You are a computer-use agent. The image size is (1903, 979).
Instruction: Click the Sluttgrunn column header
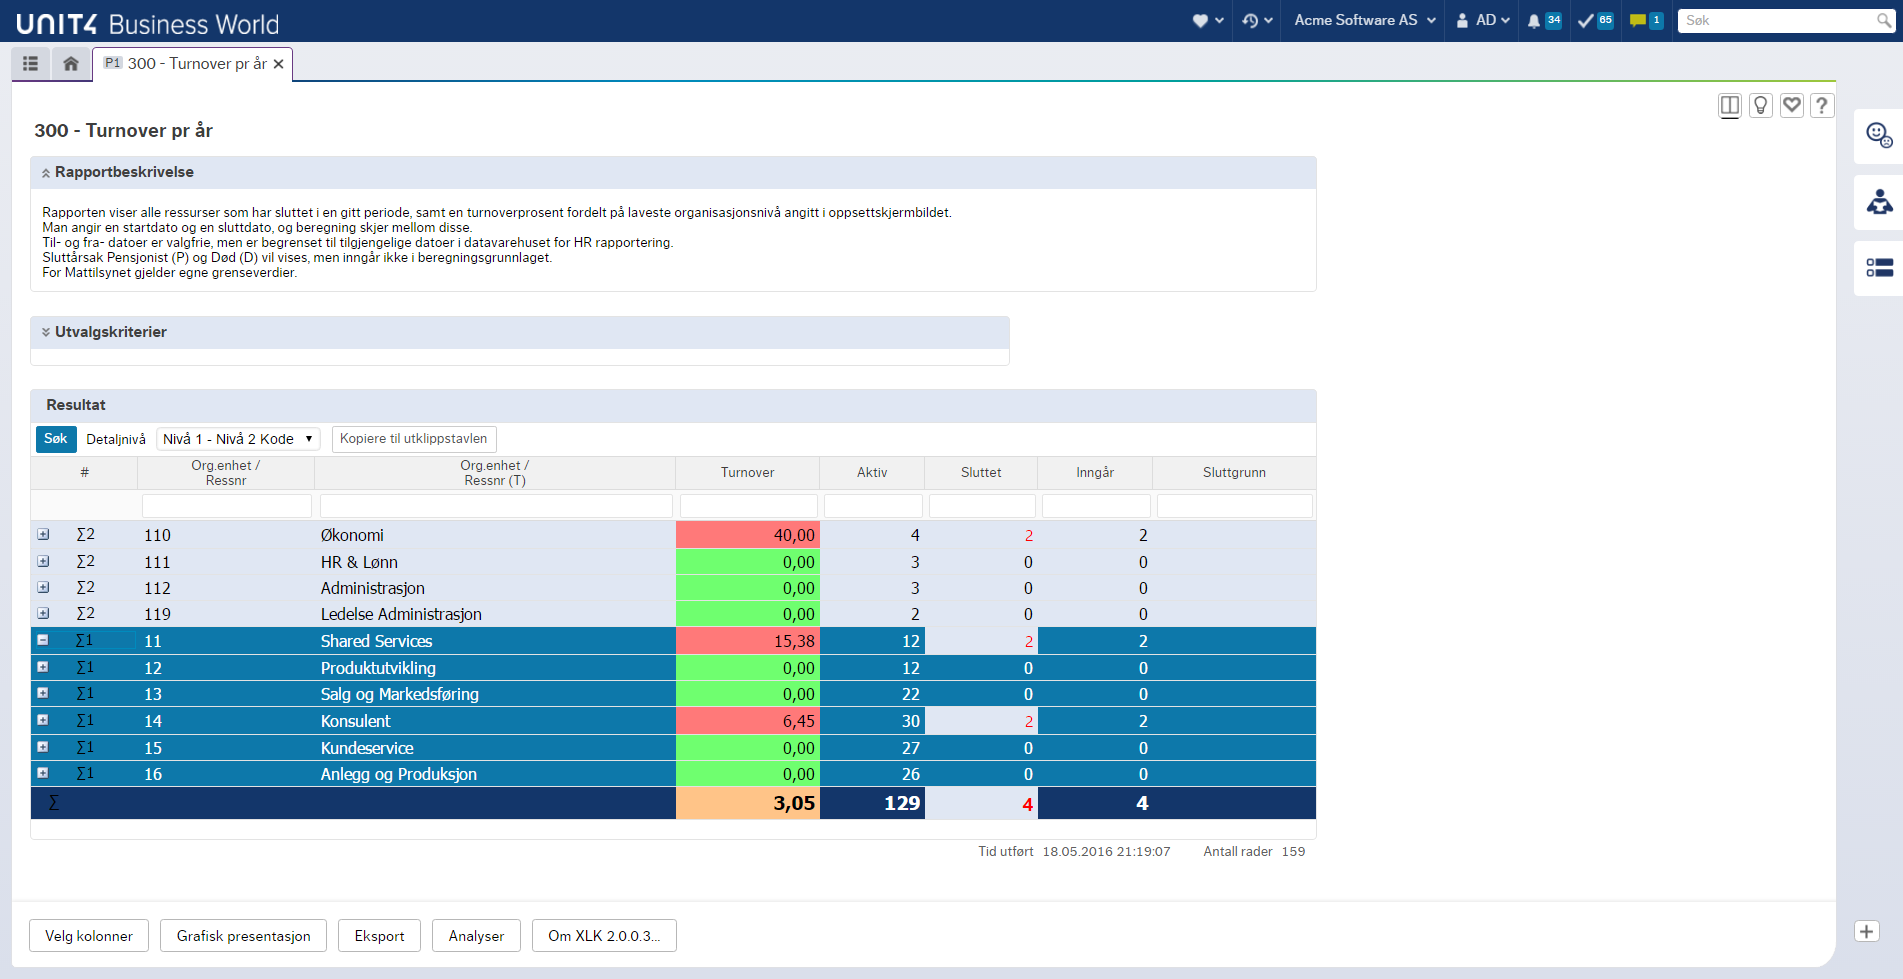[x=1234, y=473]
